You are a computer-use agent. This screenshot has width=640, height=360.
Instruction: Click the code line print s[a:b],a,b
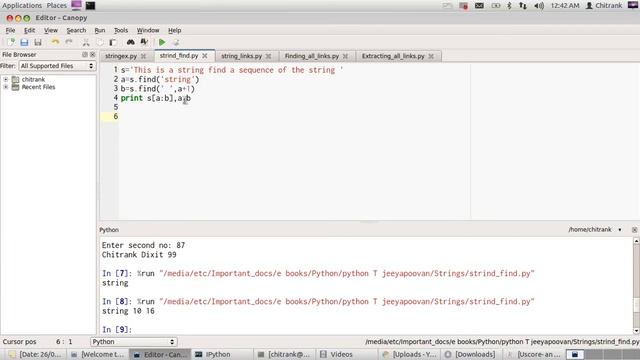156,98
